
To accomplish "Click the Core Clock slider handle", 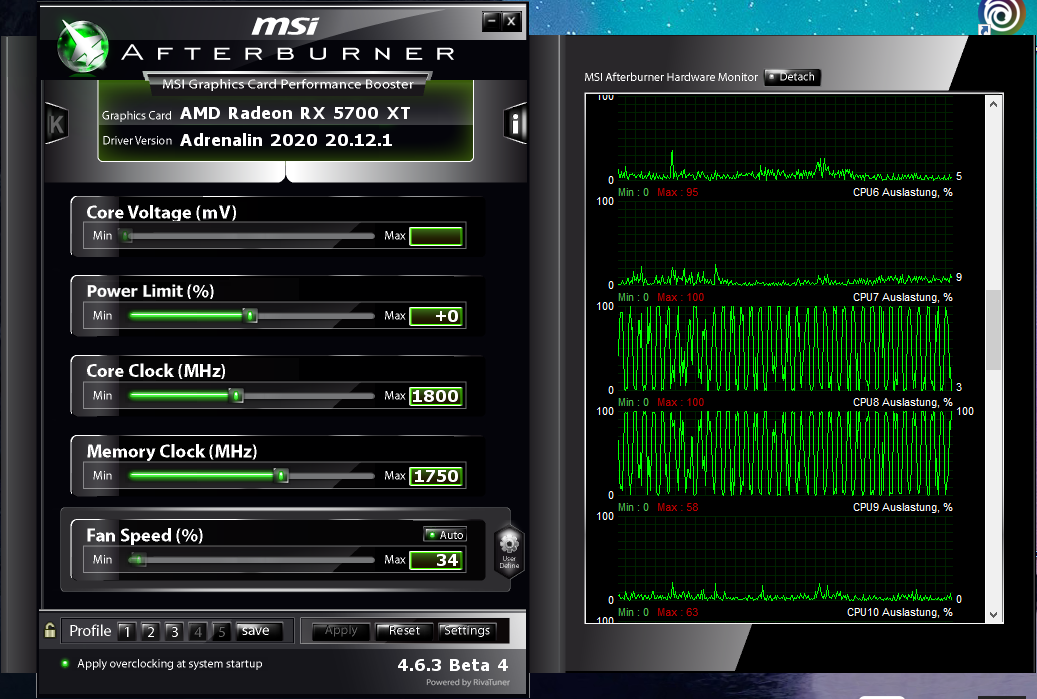I will click(x=237, y=395).
